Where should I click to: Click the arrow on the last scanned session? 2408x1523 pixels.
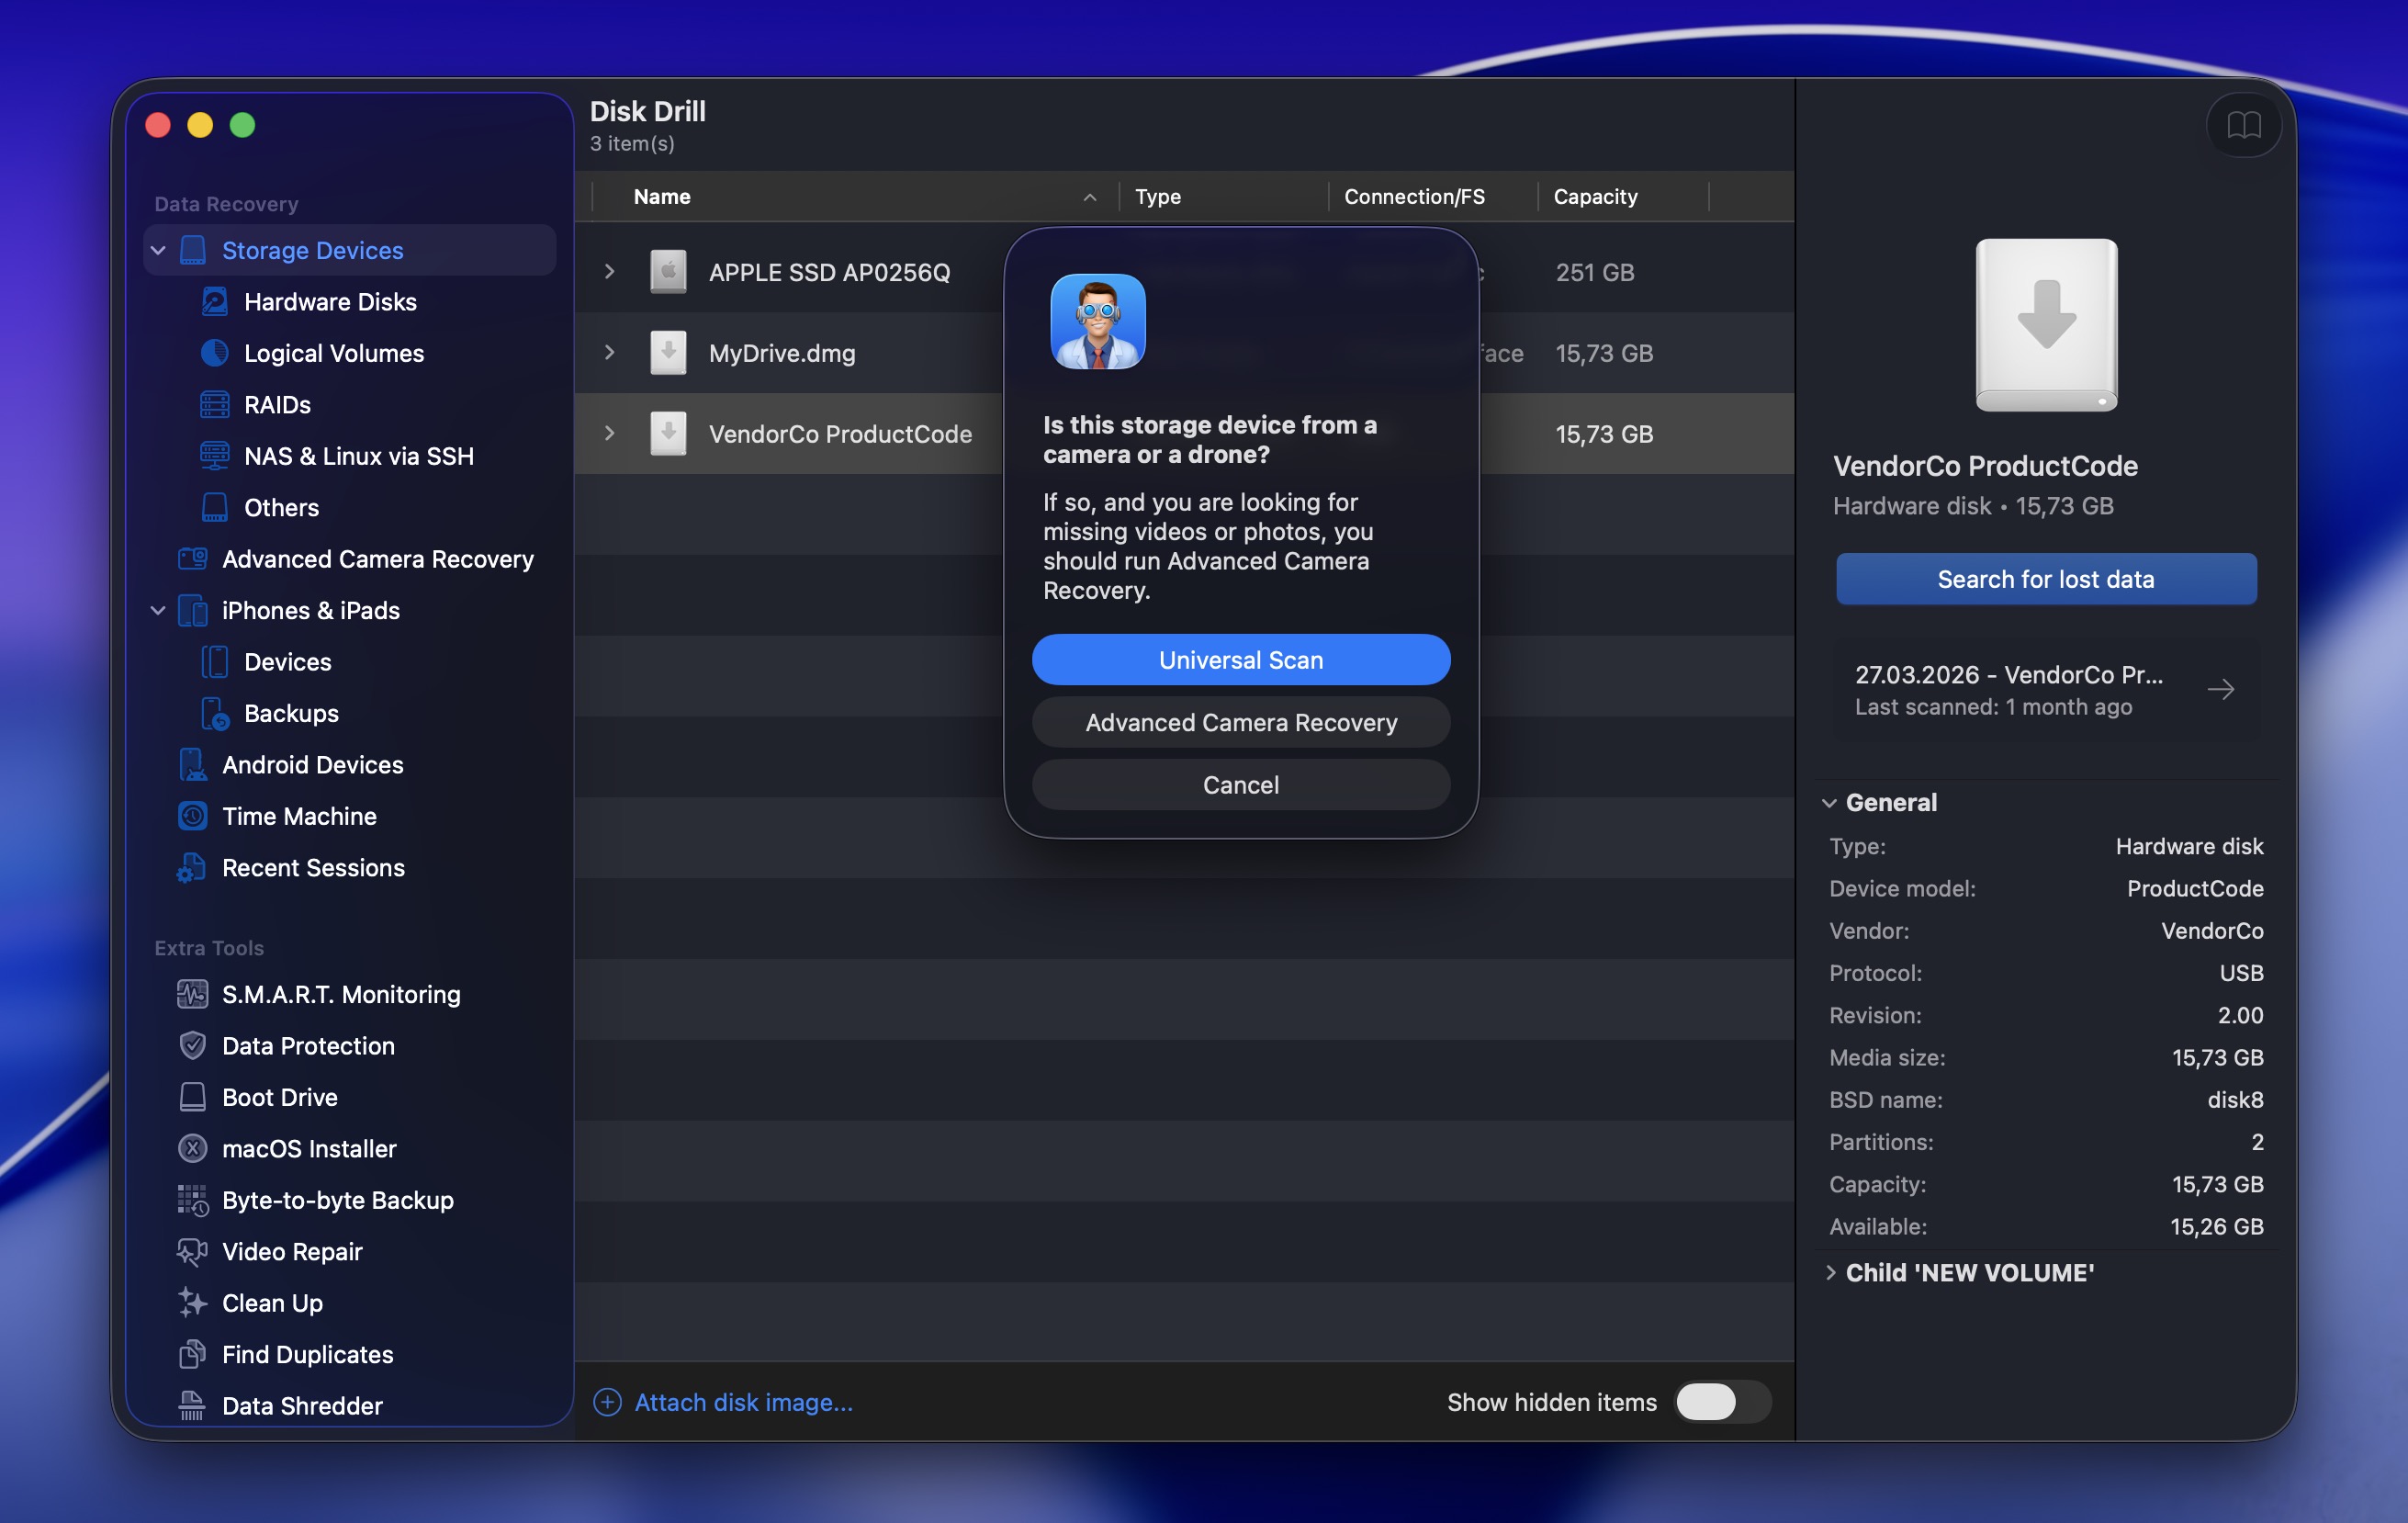click(x=2221, y=690)
